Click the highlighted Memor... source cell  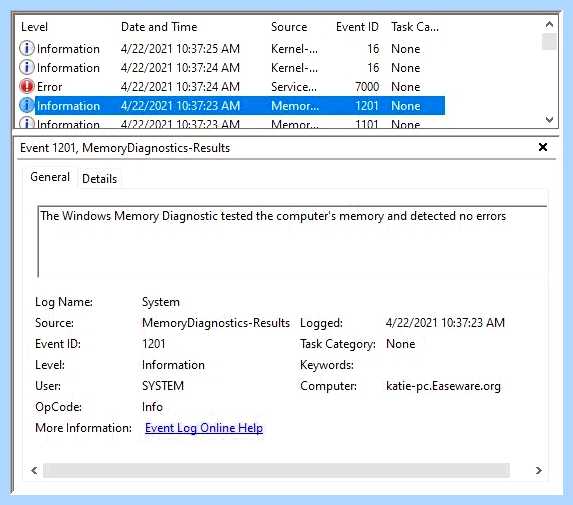295,106
